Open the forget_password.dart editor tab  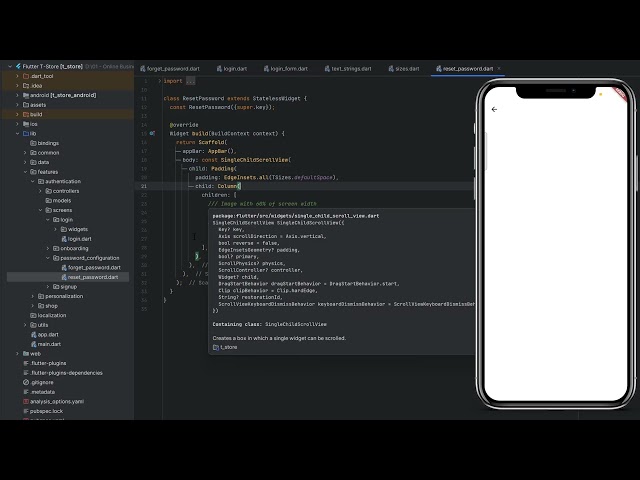coord(170,69)
